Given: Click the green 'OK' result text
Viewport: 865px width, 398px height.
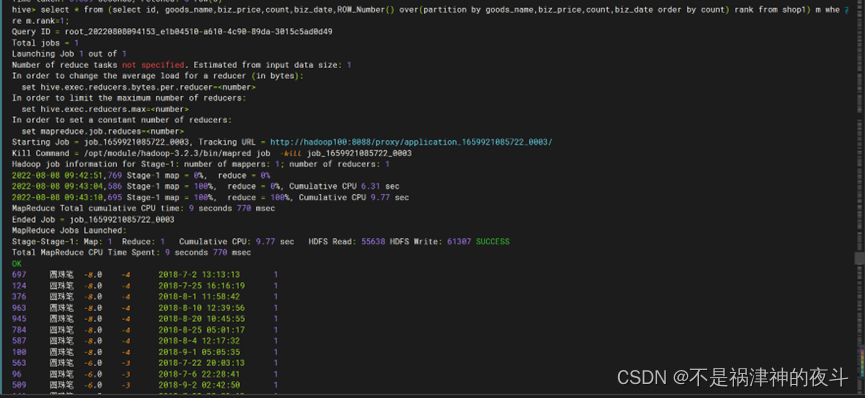Looking at the screenshot, I should tap(17, 264).
